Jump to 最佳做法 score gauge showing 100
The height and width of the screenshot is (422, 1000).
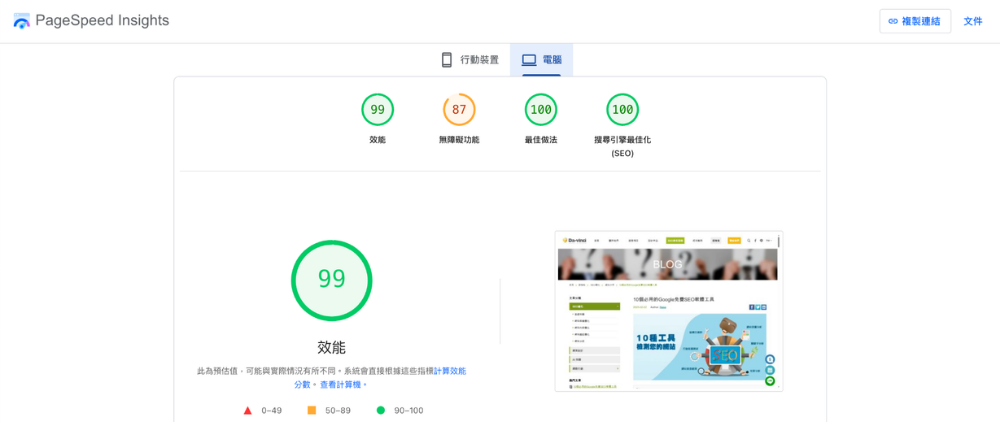tap(541, 110)
